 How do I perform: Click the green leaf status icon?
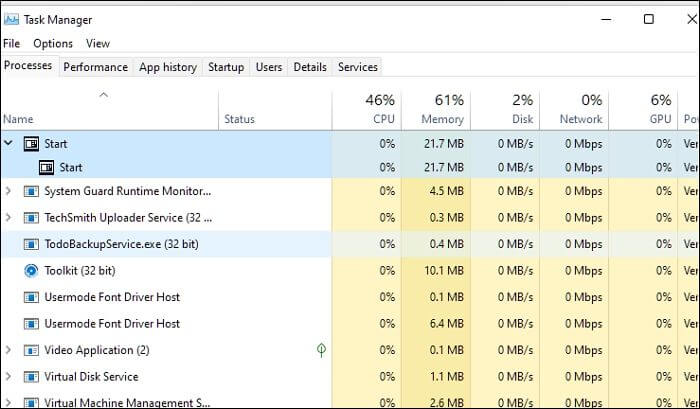point(321,350)
